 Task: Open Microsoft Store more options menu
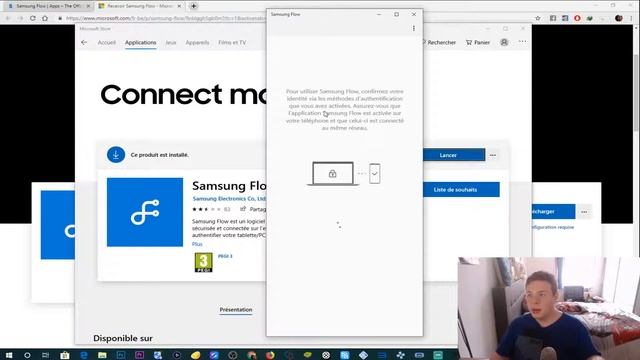(x=522, y=42)
